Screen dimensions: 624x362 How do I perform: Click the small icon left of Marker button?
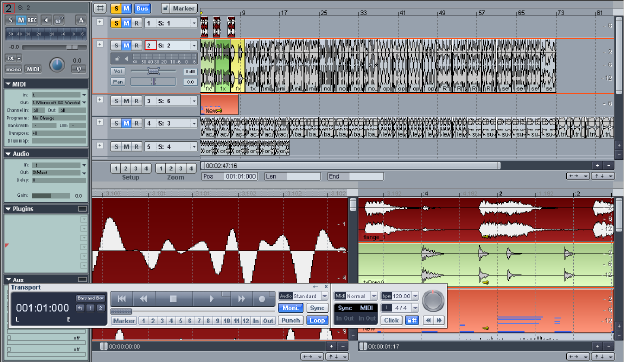166,8
